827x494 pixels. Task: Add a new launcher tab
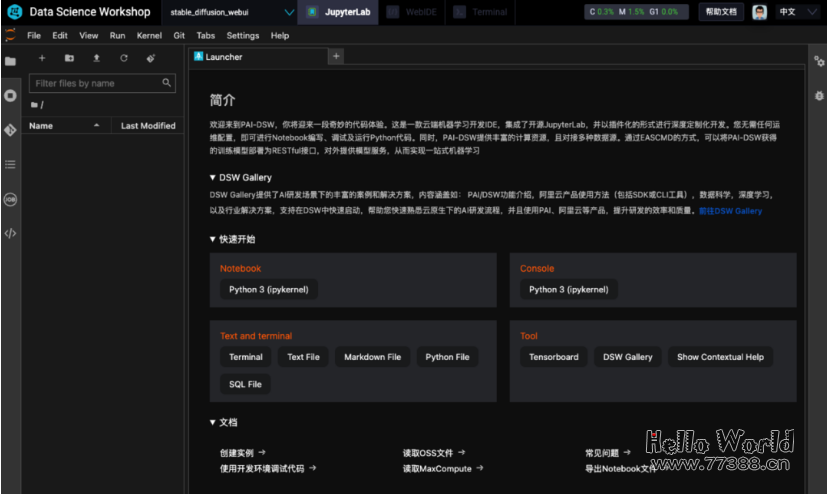[x=336, y=56]
